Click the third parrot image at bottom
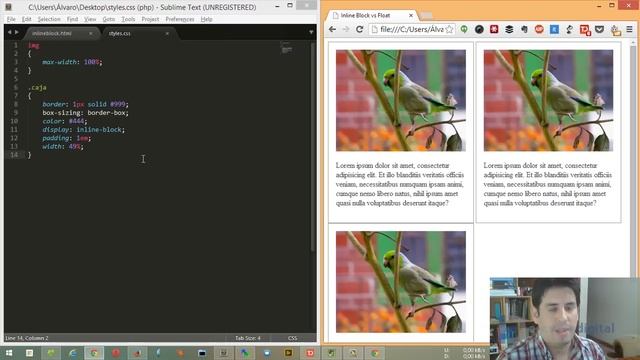 pyautogui.click(x=401, y=282)
